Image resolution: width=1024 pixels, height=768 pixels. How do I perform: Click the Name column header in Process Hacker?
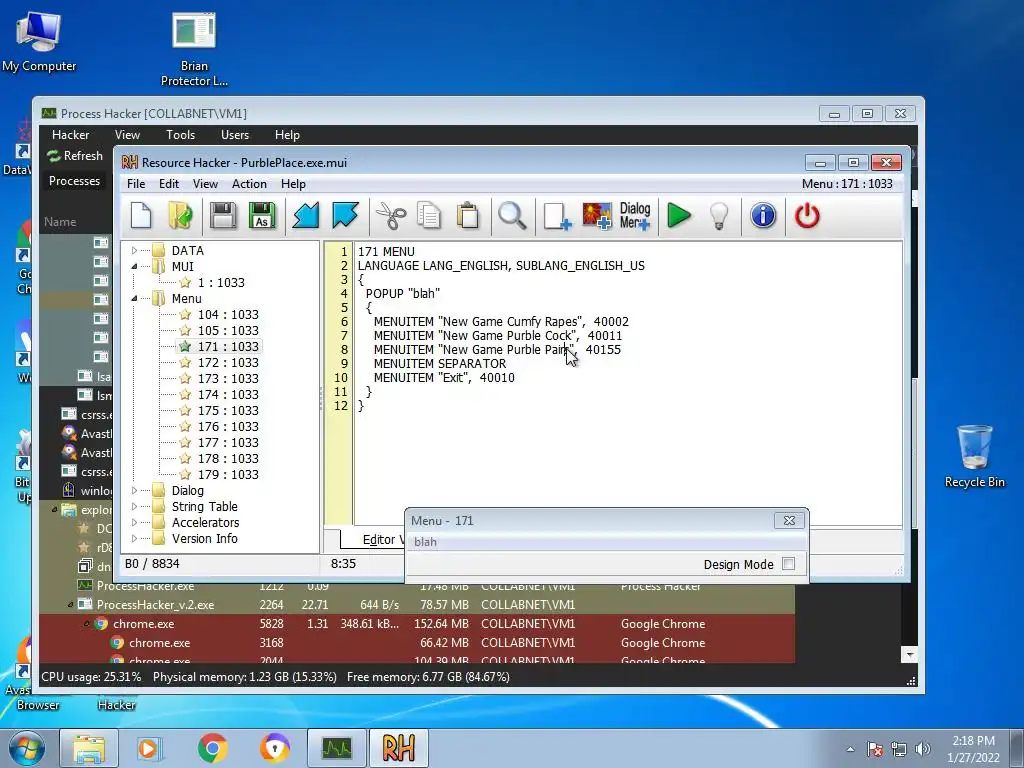tap(60, 222)
